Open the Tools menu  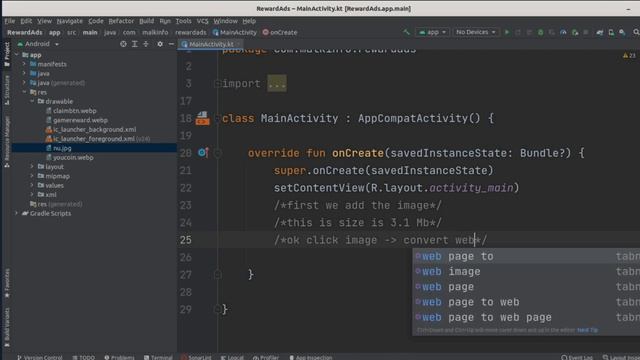coord(183,21)
